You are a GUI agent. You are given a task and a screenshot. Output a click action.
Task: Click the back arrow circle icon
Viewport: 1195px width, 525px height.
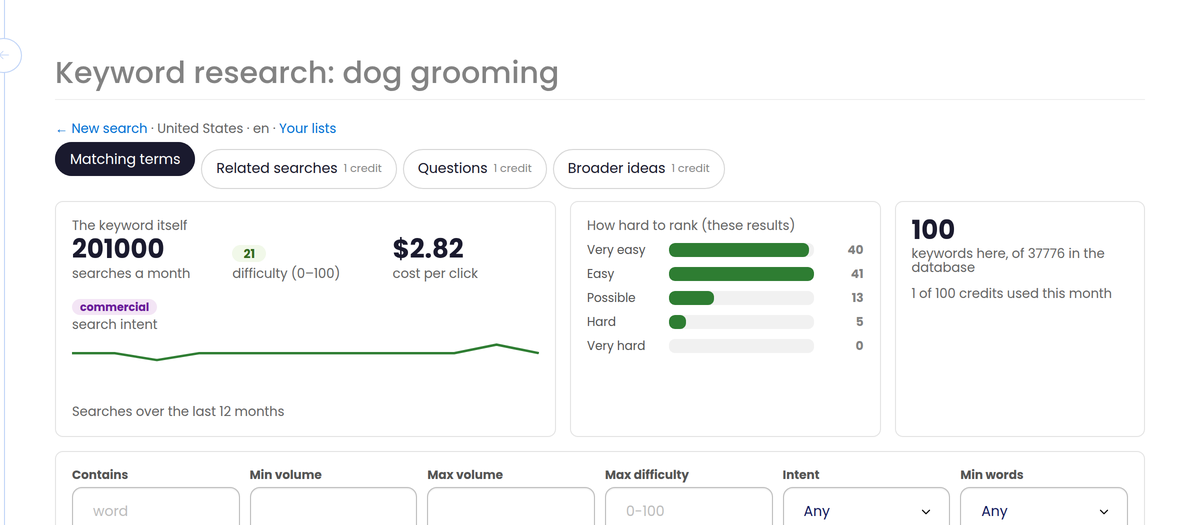[6, 56]
